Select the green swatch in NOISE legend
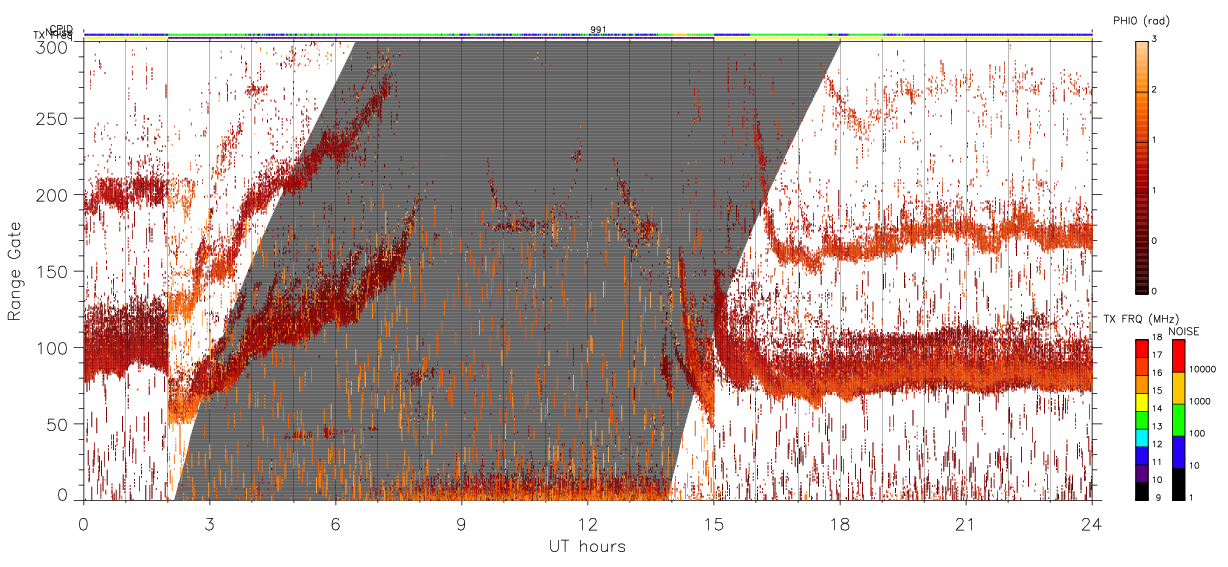 pos(1177,420)
